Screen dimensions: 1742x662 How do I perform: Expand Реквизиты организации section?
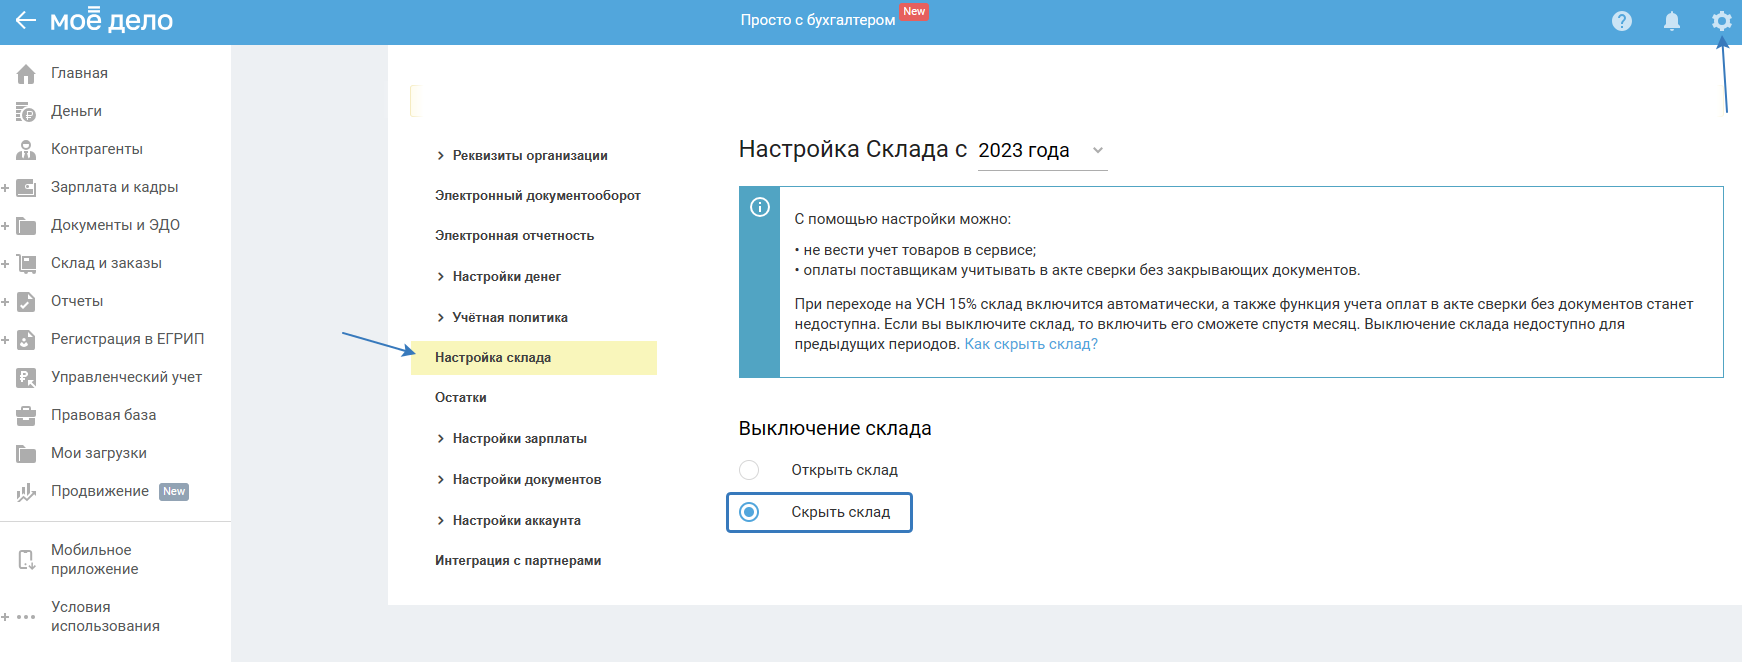click(x=441, y=156)
